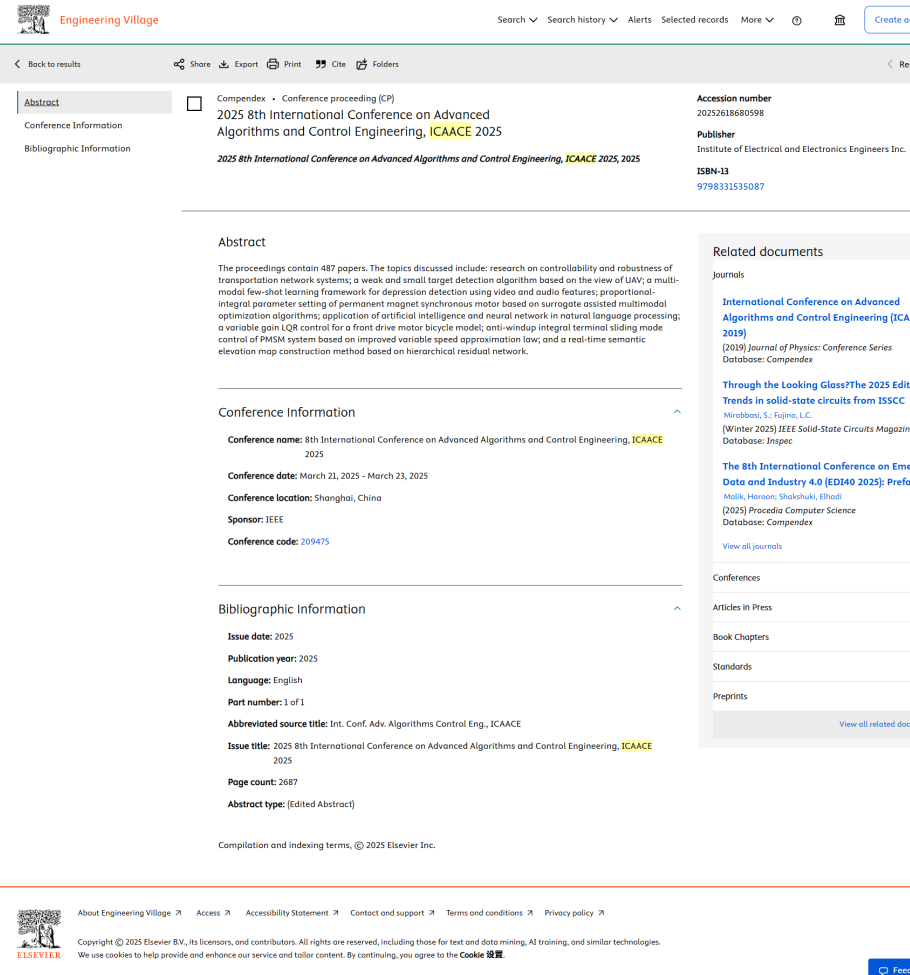Click the Export download icon
The width and height of the screenshot is (910, 975).
pos(224,64)
